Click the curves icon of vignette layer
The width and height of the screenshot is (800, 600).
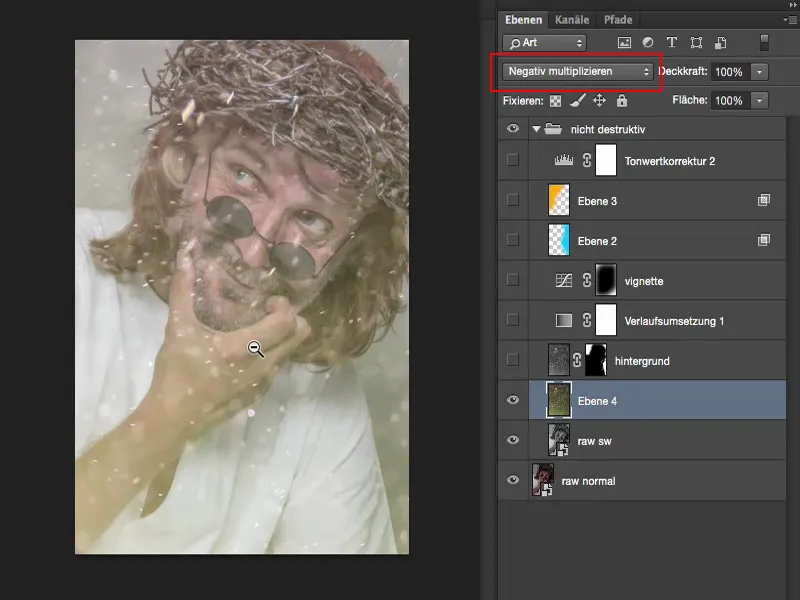point(564,280)
